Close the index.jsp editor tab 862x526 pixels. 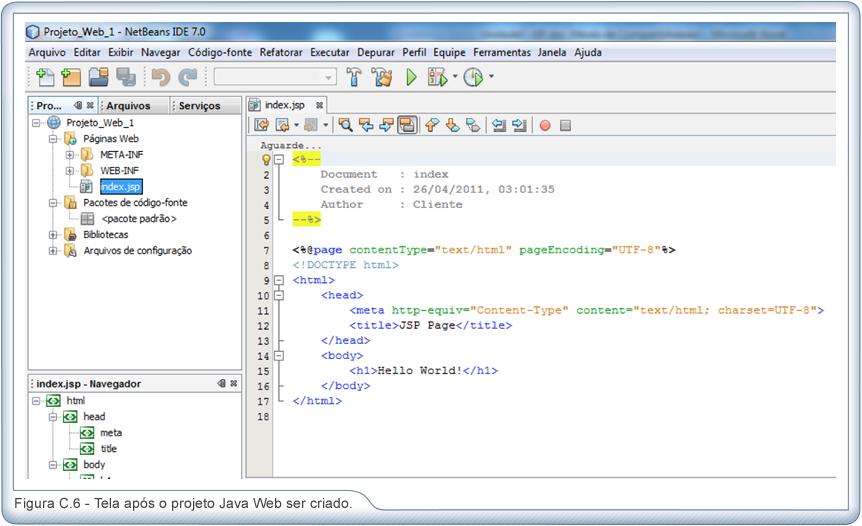point(319,105)
